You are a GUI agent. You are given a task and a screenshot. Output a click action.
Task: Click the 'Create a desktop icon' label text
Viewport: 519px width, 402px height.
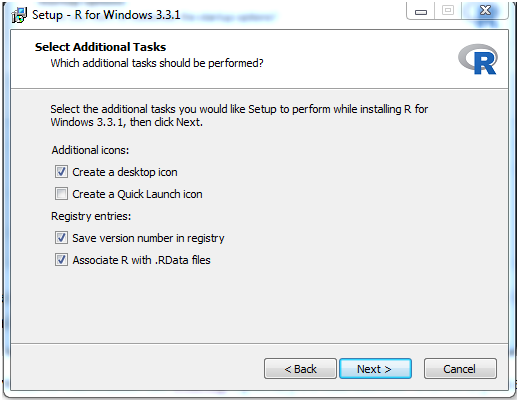tap(125, 172)
